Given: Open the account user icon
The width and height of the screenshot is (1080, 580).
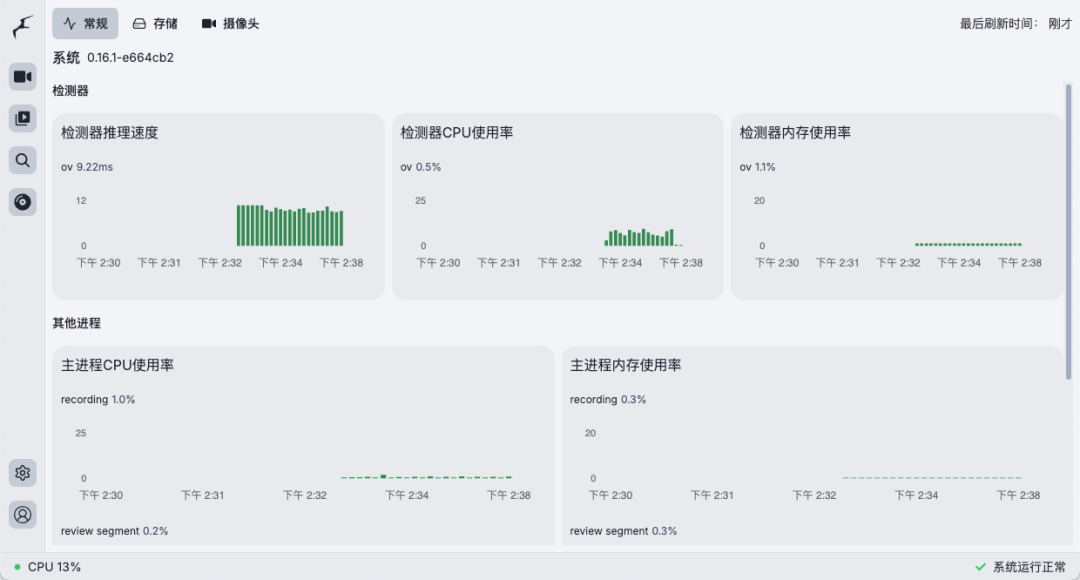Looking at the screenshot, I should [x=23, y=515].
